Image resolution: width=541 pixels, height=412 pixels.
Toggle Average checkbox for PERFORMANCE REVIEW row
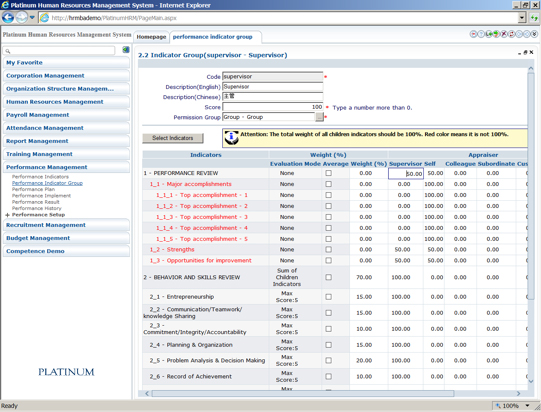pyautogui.click(x=328, y=173)
